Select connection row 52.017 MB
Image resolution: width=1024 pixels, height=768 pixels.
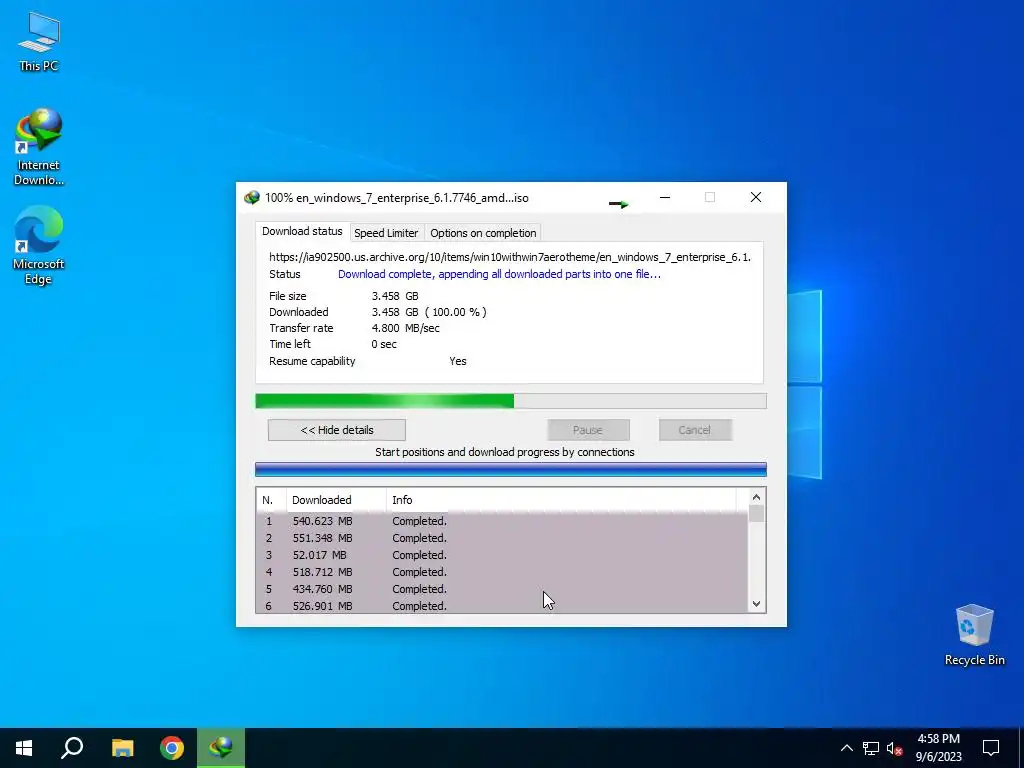(x=502, y=555)
